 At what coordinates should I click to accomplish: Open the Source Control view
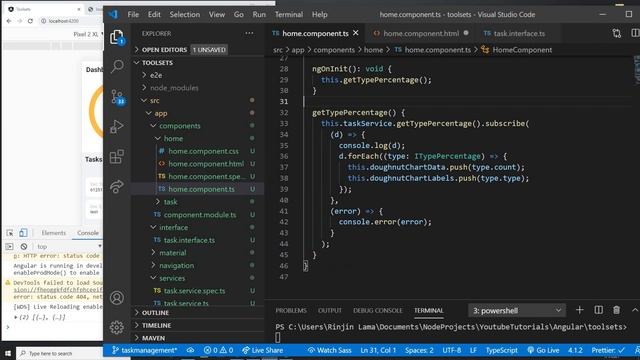117,97
